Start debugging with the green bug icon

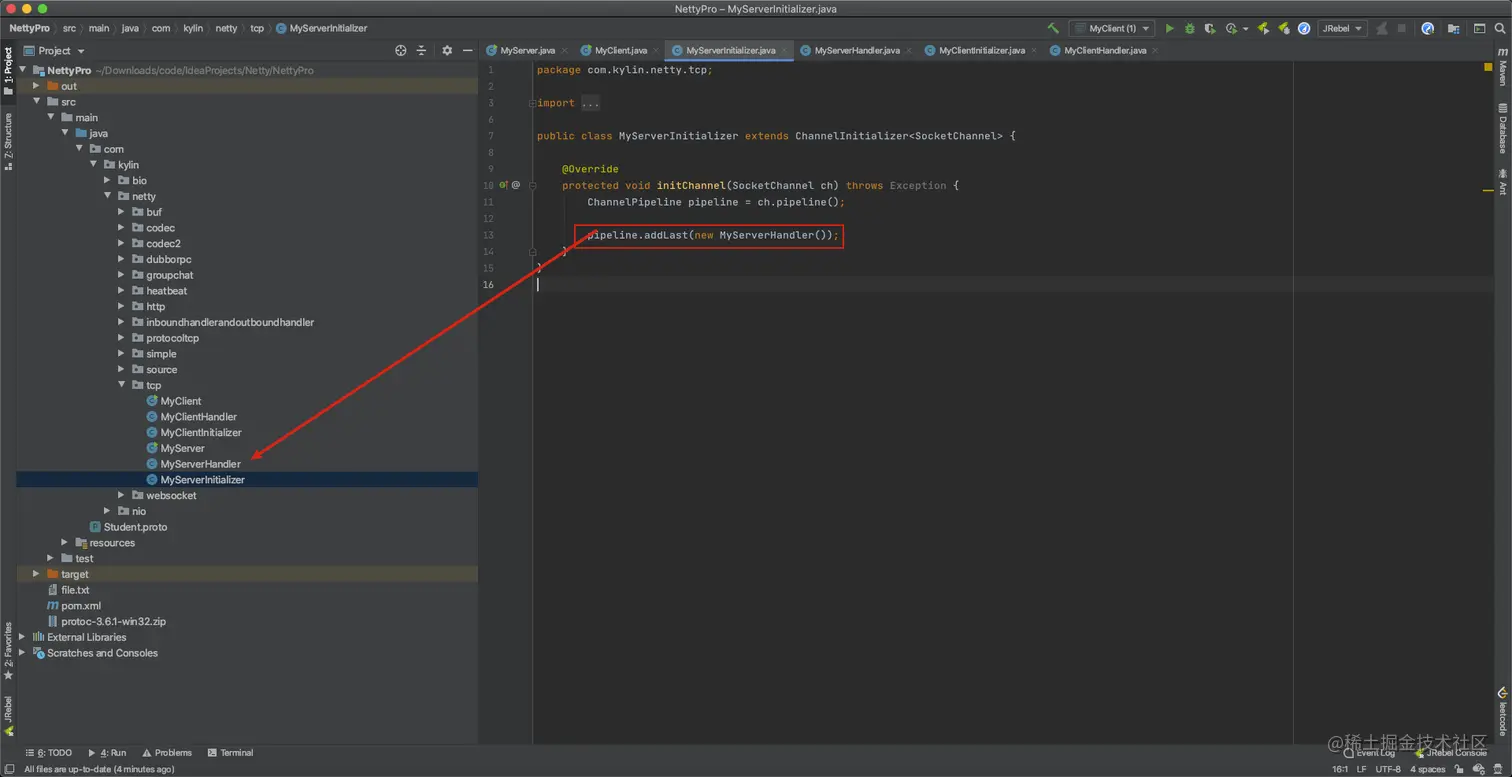click(x=1190, y=29)
